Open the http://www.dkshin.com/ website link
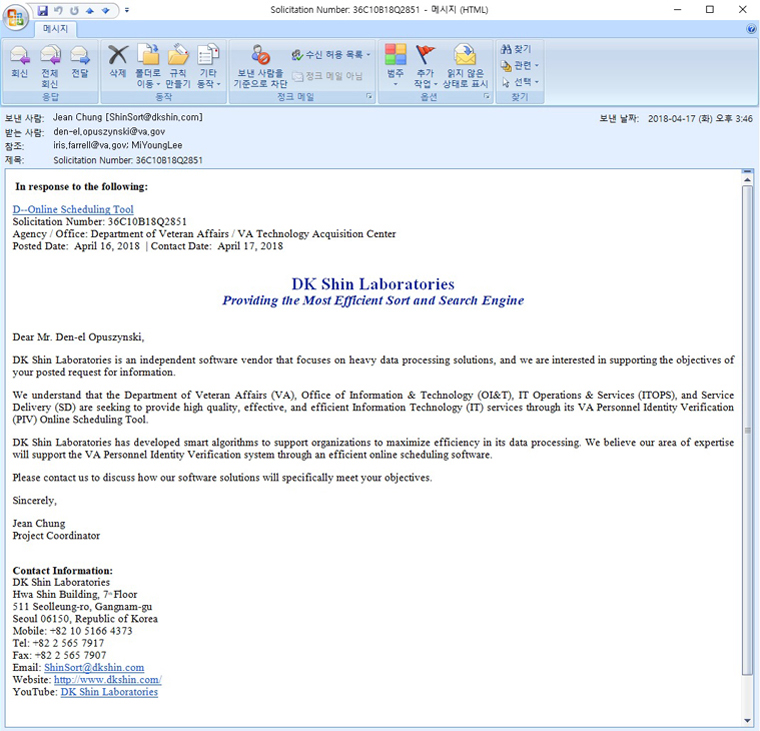 107,680
